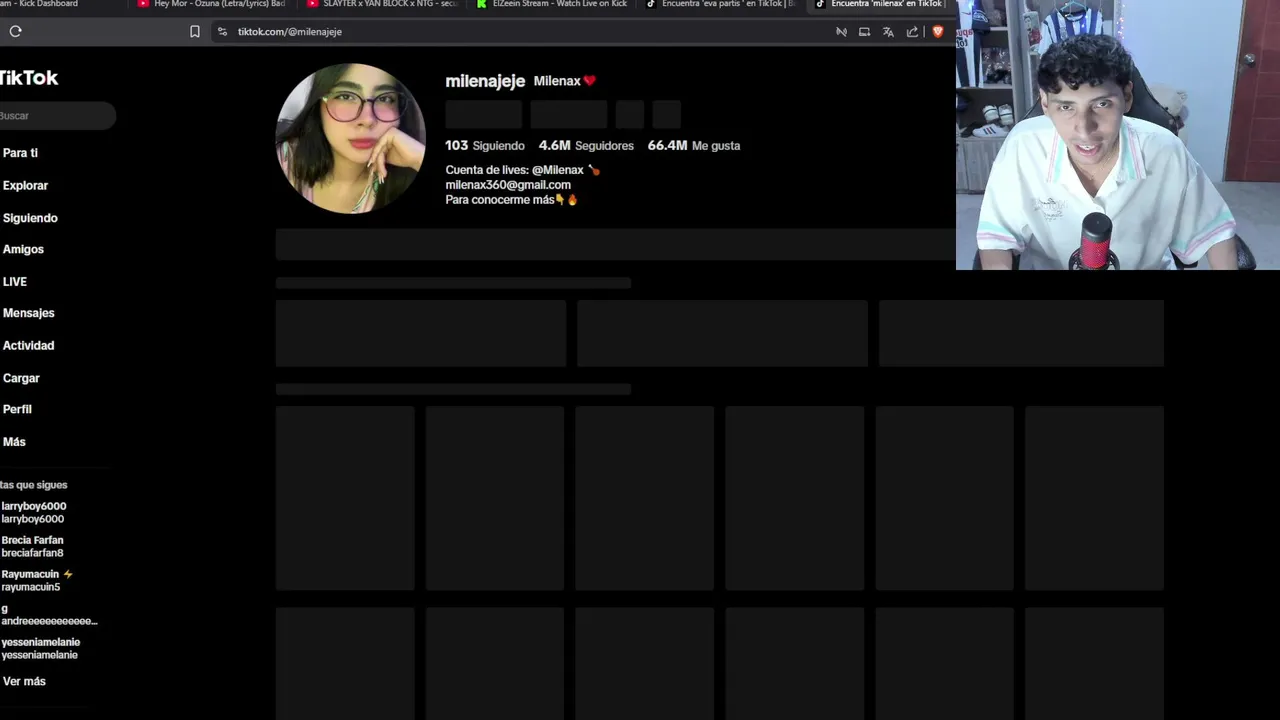Open the Cargar upload page
This screenshot has height=720, width=1280.
pyautogui.click(x=21, y=378)
